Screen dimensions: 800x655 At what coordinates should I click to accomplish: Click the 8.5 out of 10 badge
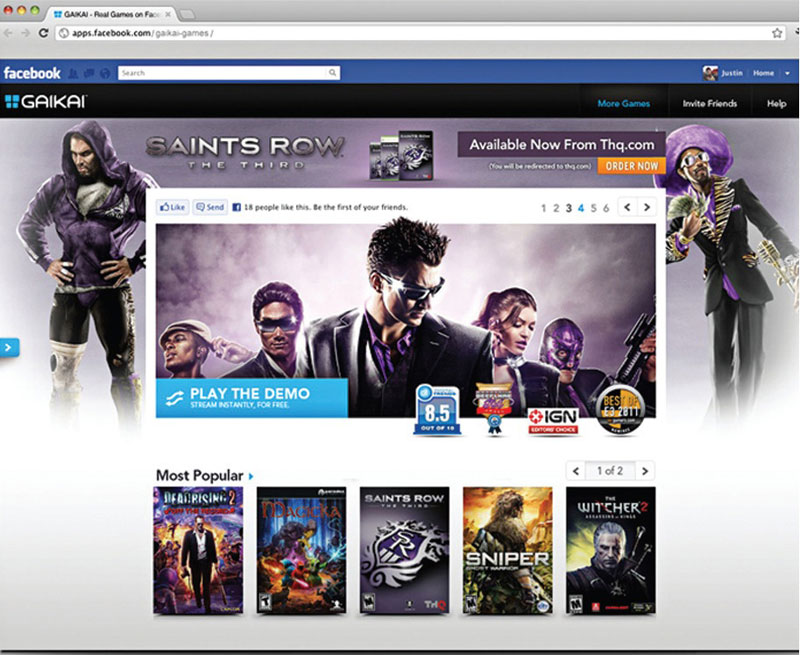[x=437, y=410]
